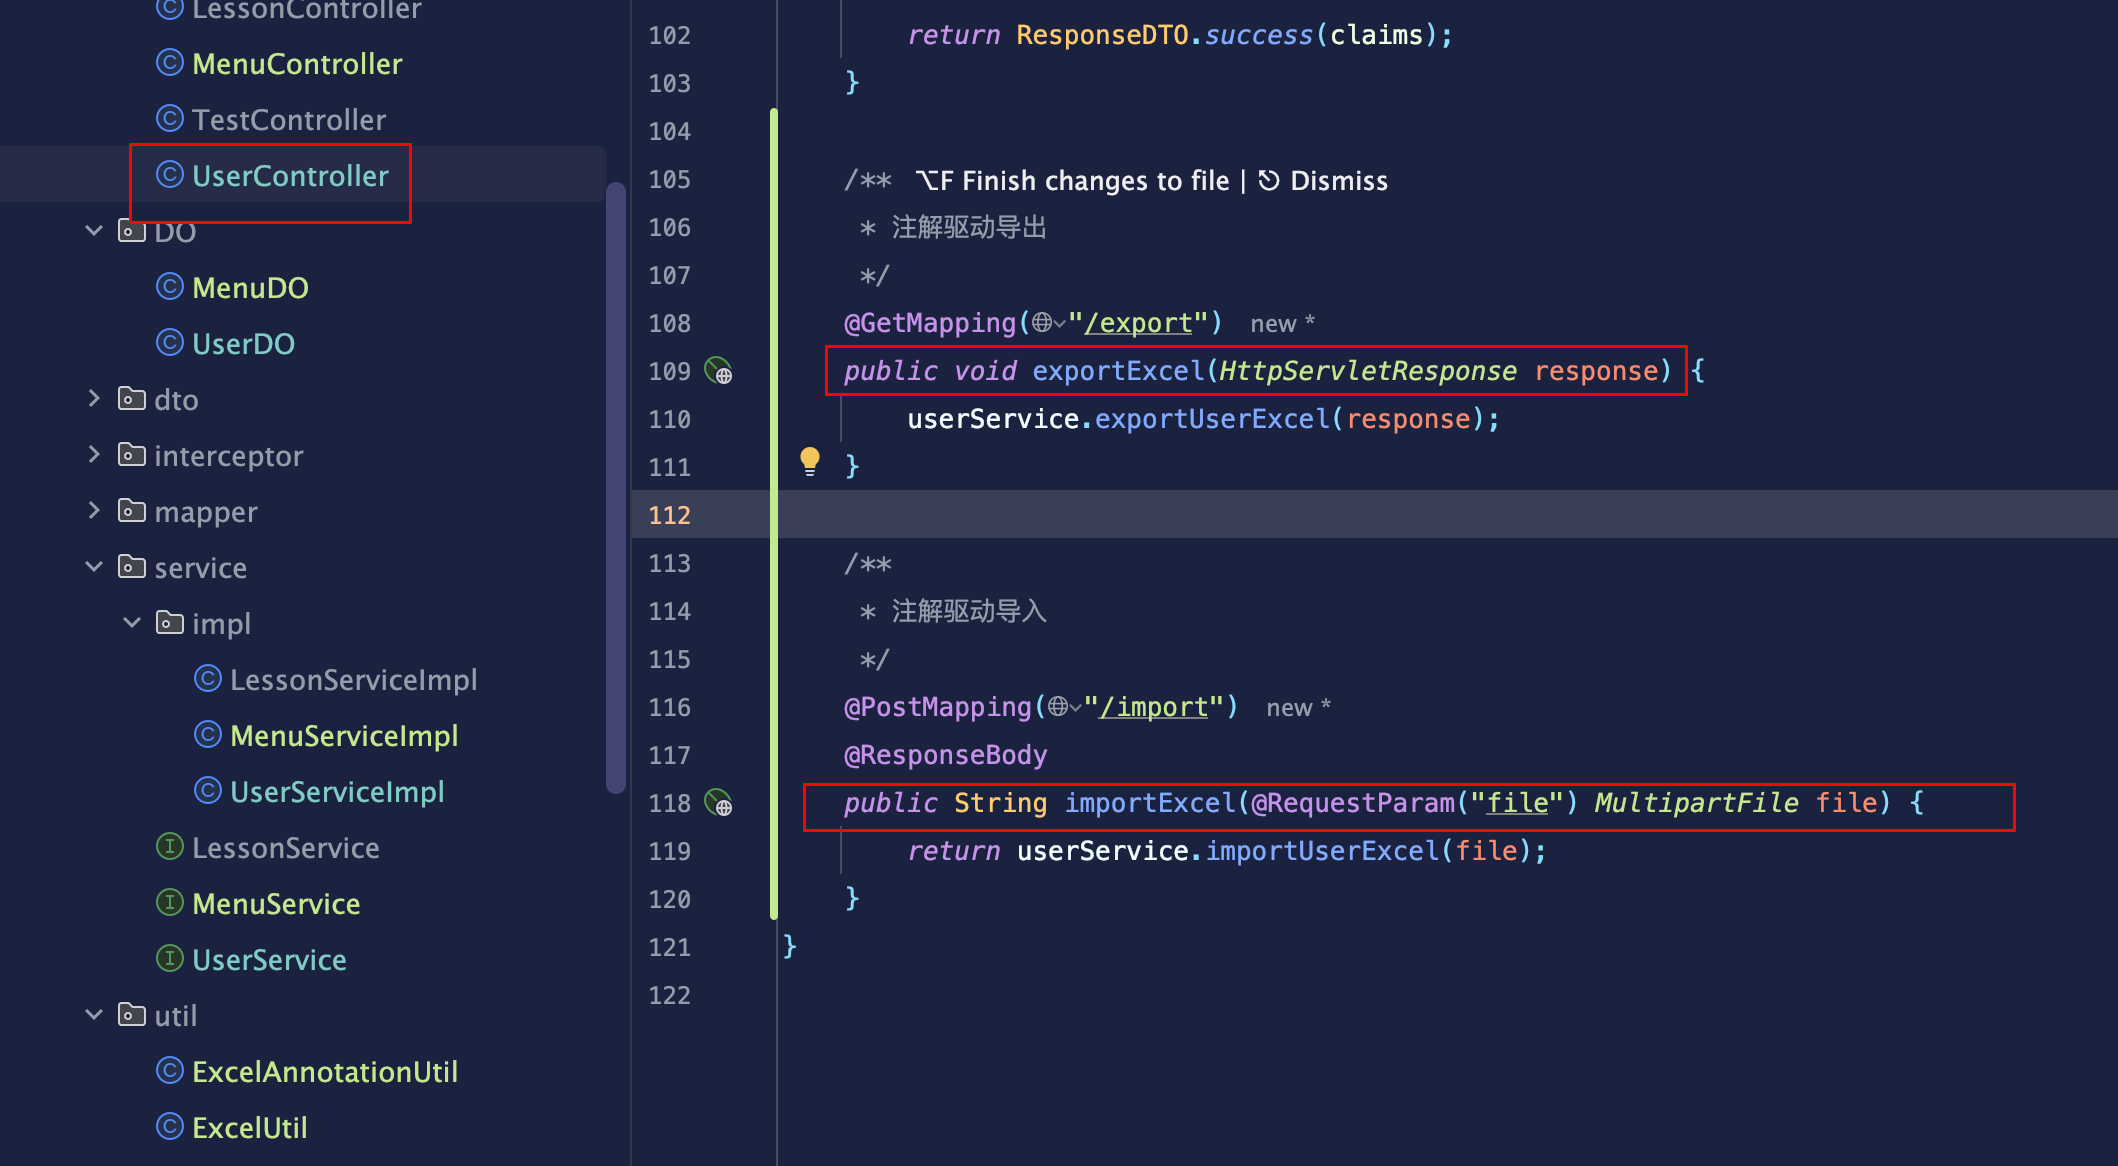Click the endpoint gutter icon on line 118
2118x1166 pixels.
718,803
